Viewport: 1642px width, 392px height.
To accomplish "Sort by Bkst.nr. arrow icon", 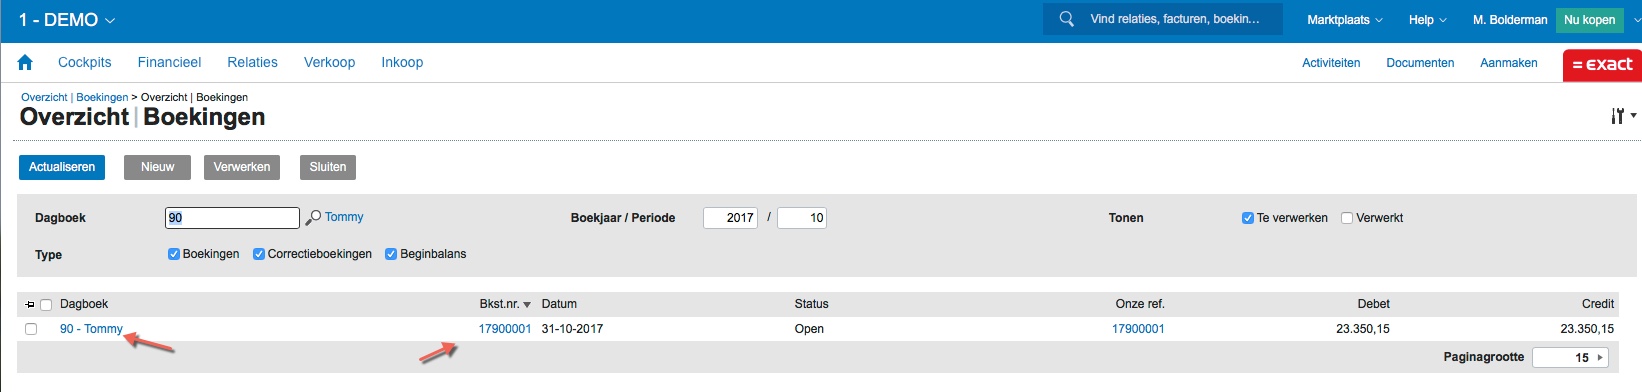I will (527, 305).
